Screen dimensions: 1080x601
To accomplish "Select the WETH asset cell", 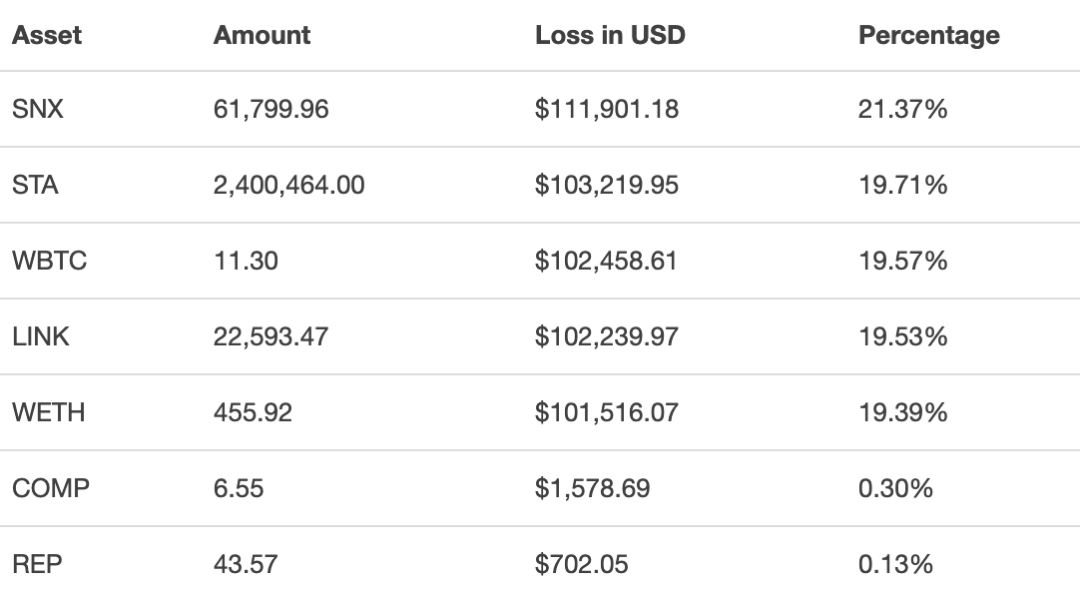I will tap(48, 412).
